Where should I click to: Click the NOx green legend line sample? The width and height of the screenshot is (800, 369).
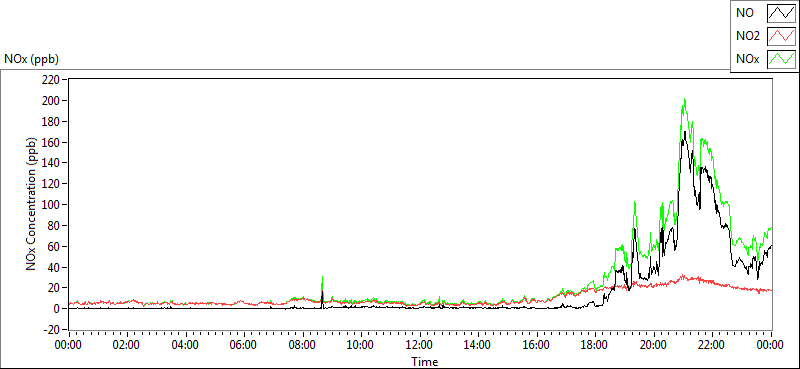pyautogui.click(x=781, y=59)
